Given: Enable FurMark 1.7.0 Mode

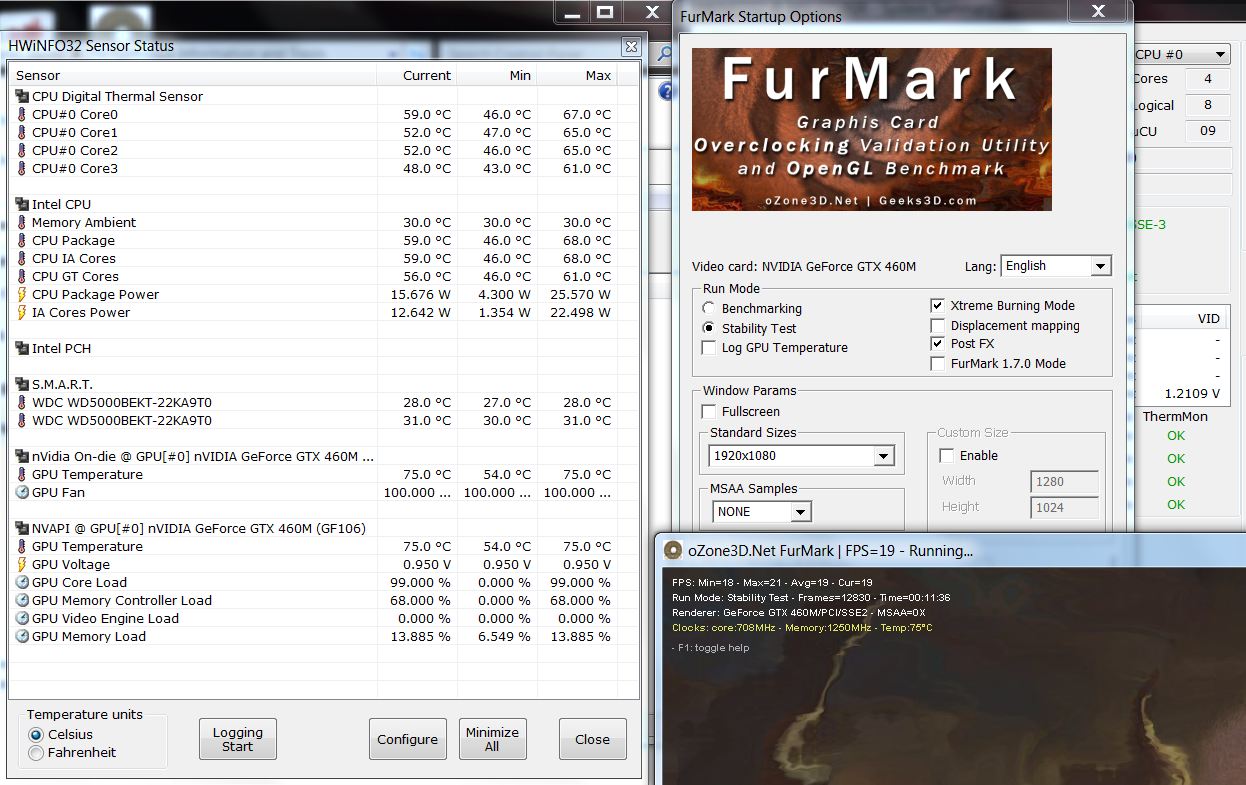Looking at the screenshot, I should 937,363.
